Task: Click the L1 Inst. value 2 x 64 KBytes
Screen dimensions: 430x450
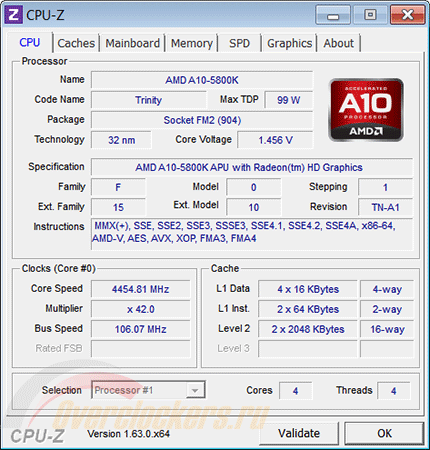Action: point(308,309)
